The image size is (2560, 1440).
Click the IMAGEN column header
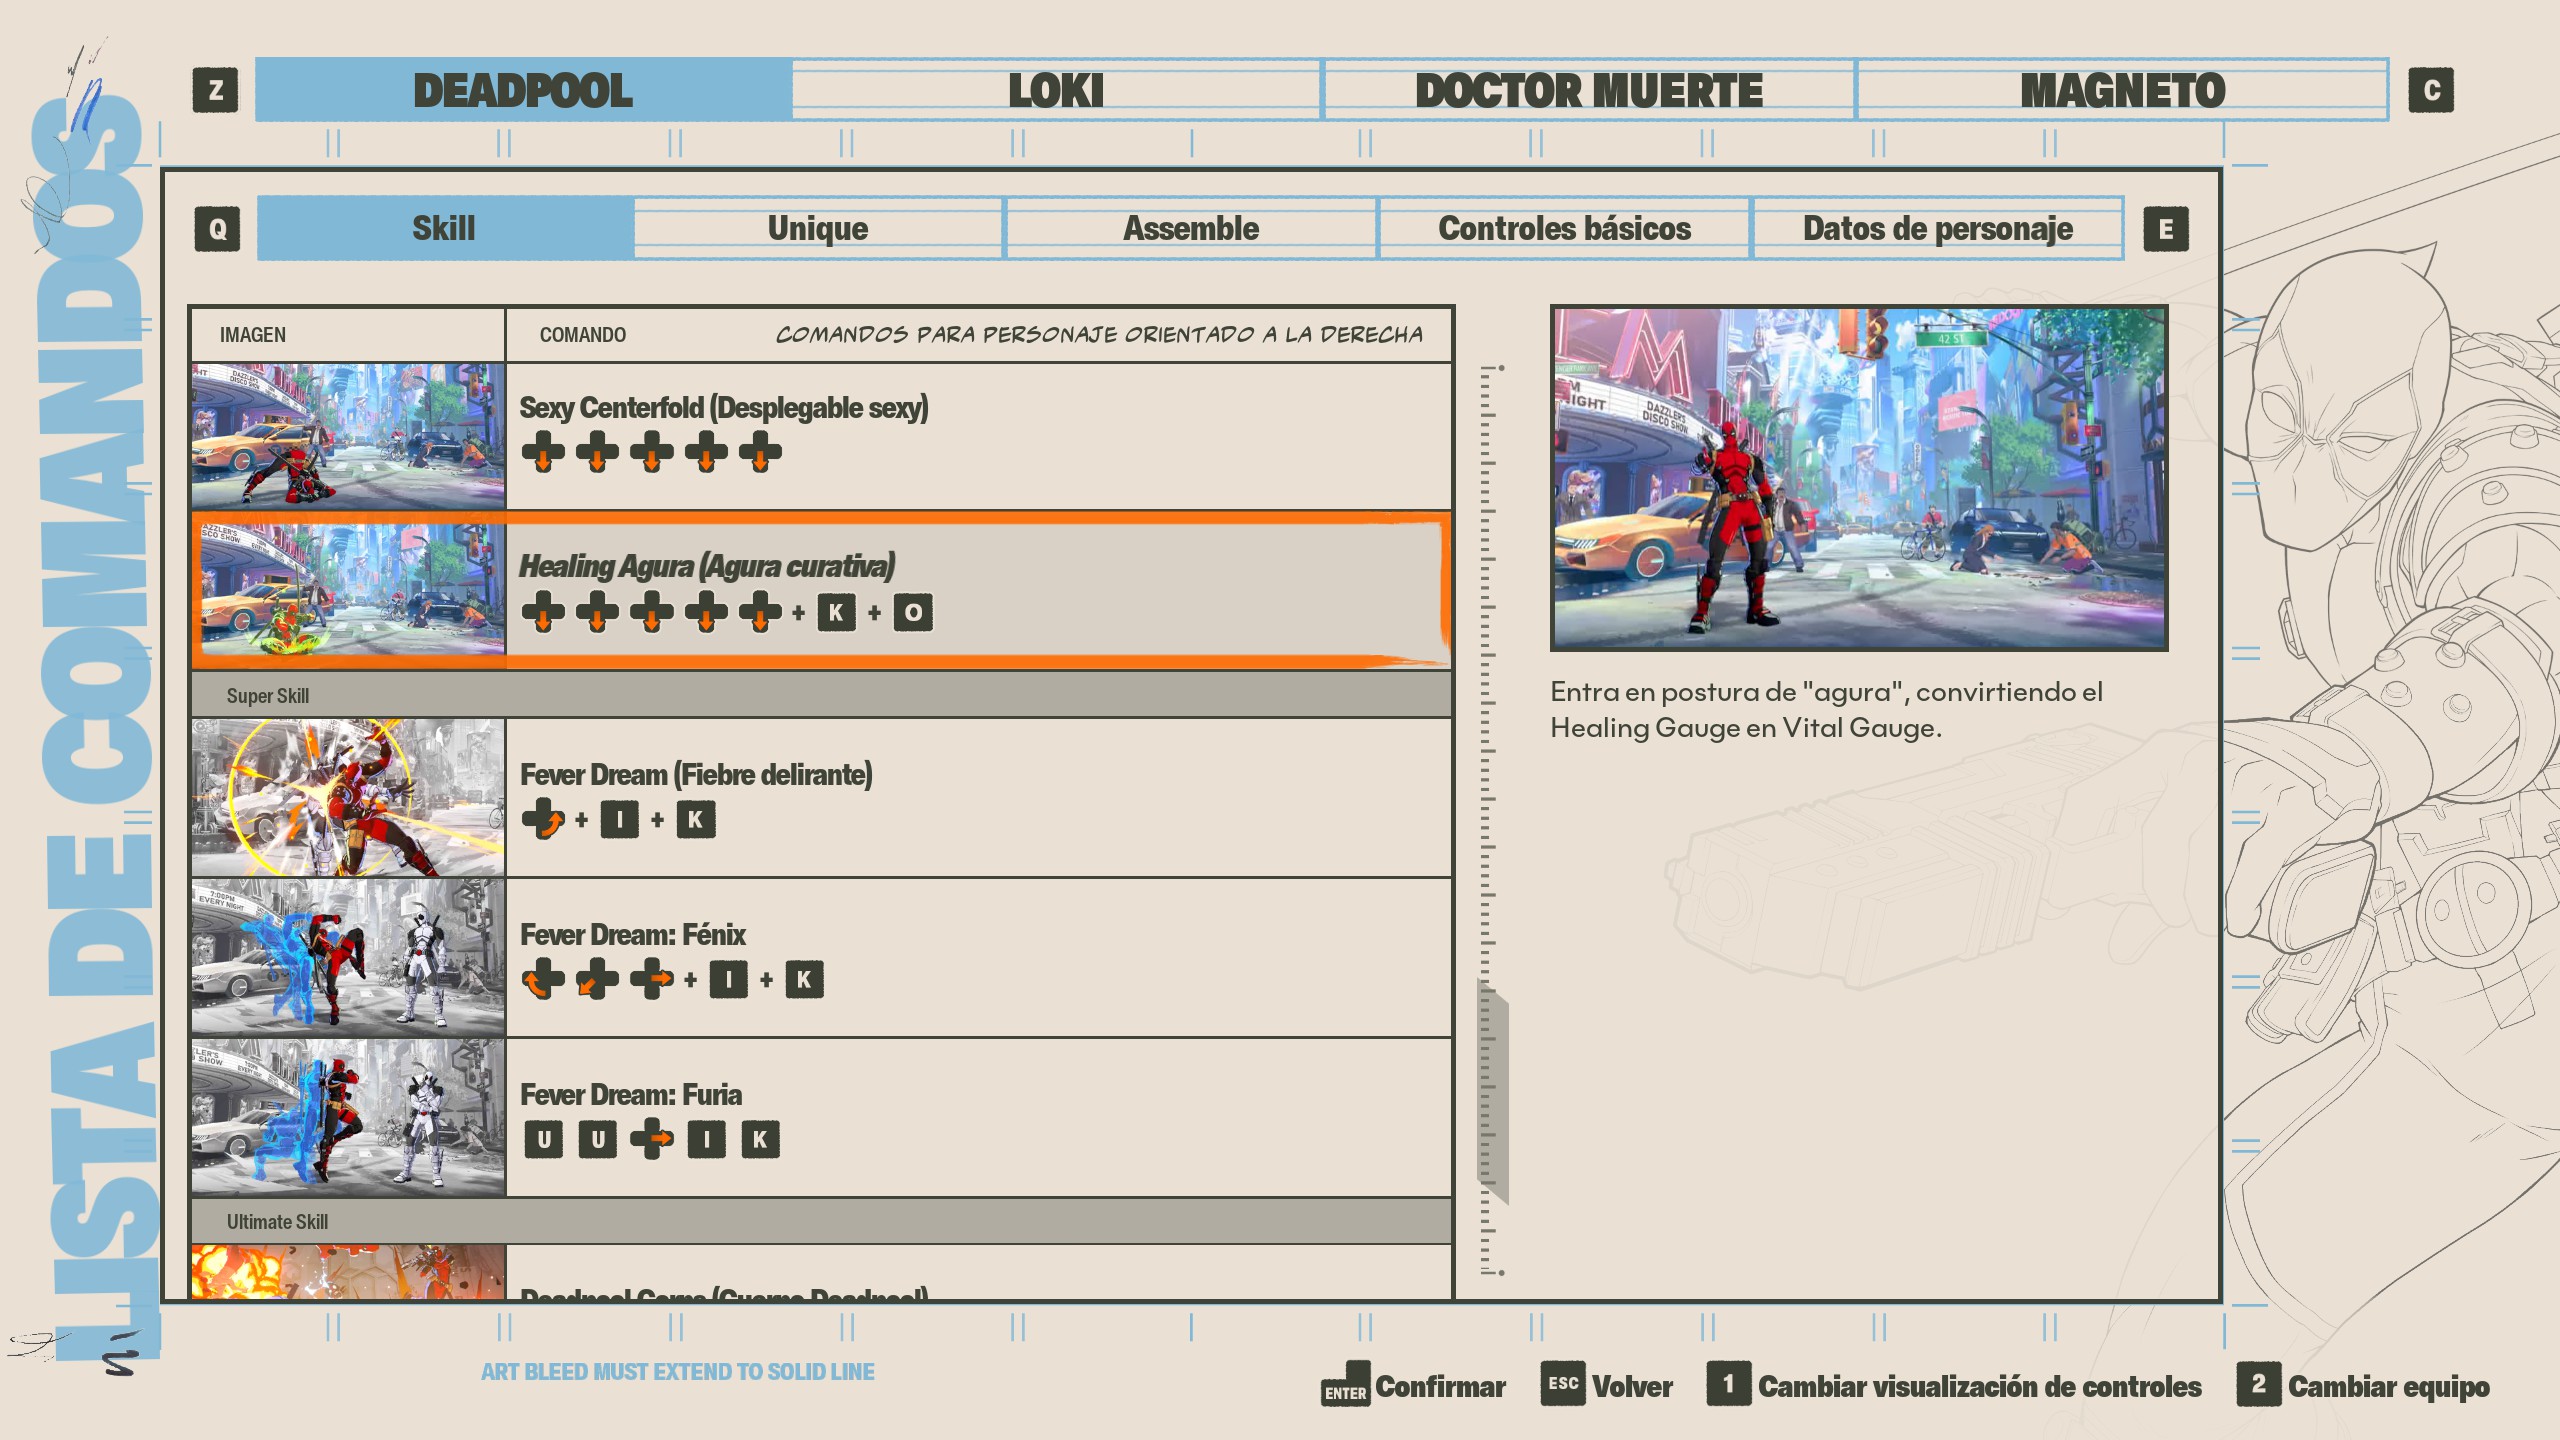[x=253, y=335]
